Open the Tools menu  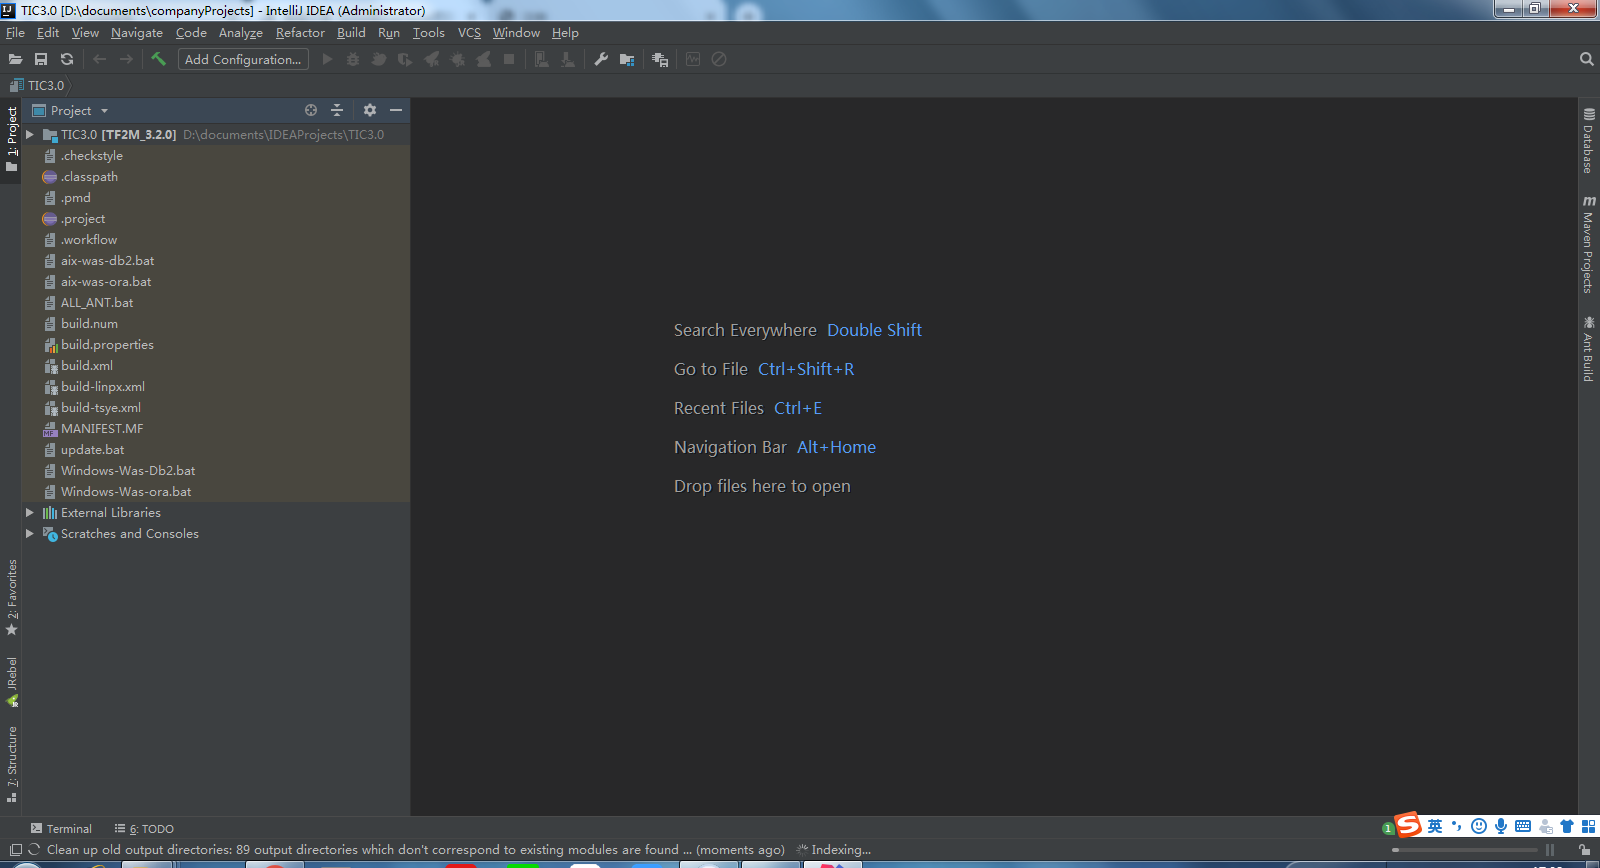(x=429, y=32)
